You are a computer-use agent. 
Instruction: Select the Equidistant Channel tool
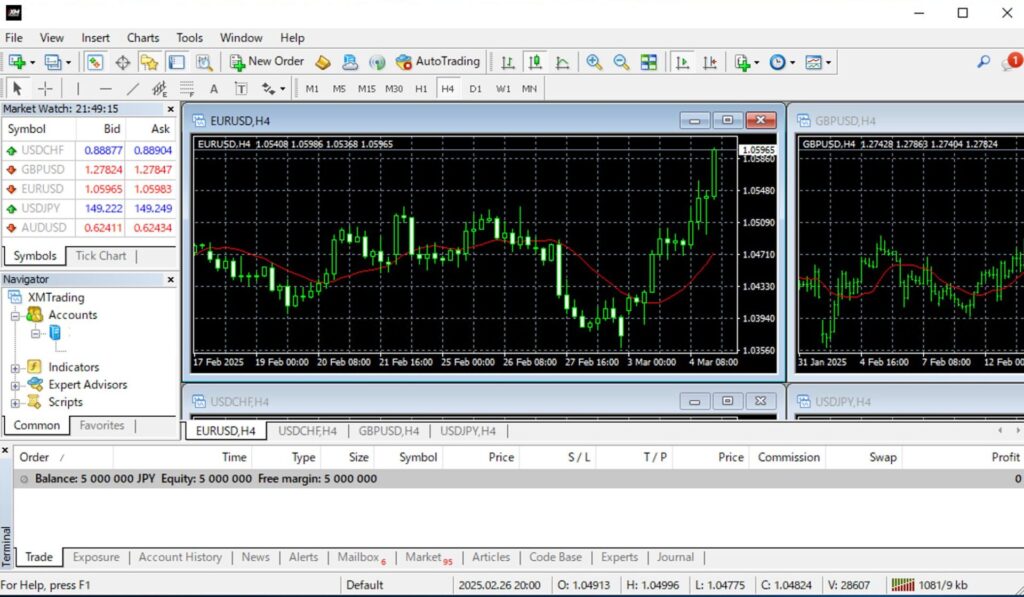159,88
